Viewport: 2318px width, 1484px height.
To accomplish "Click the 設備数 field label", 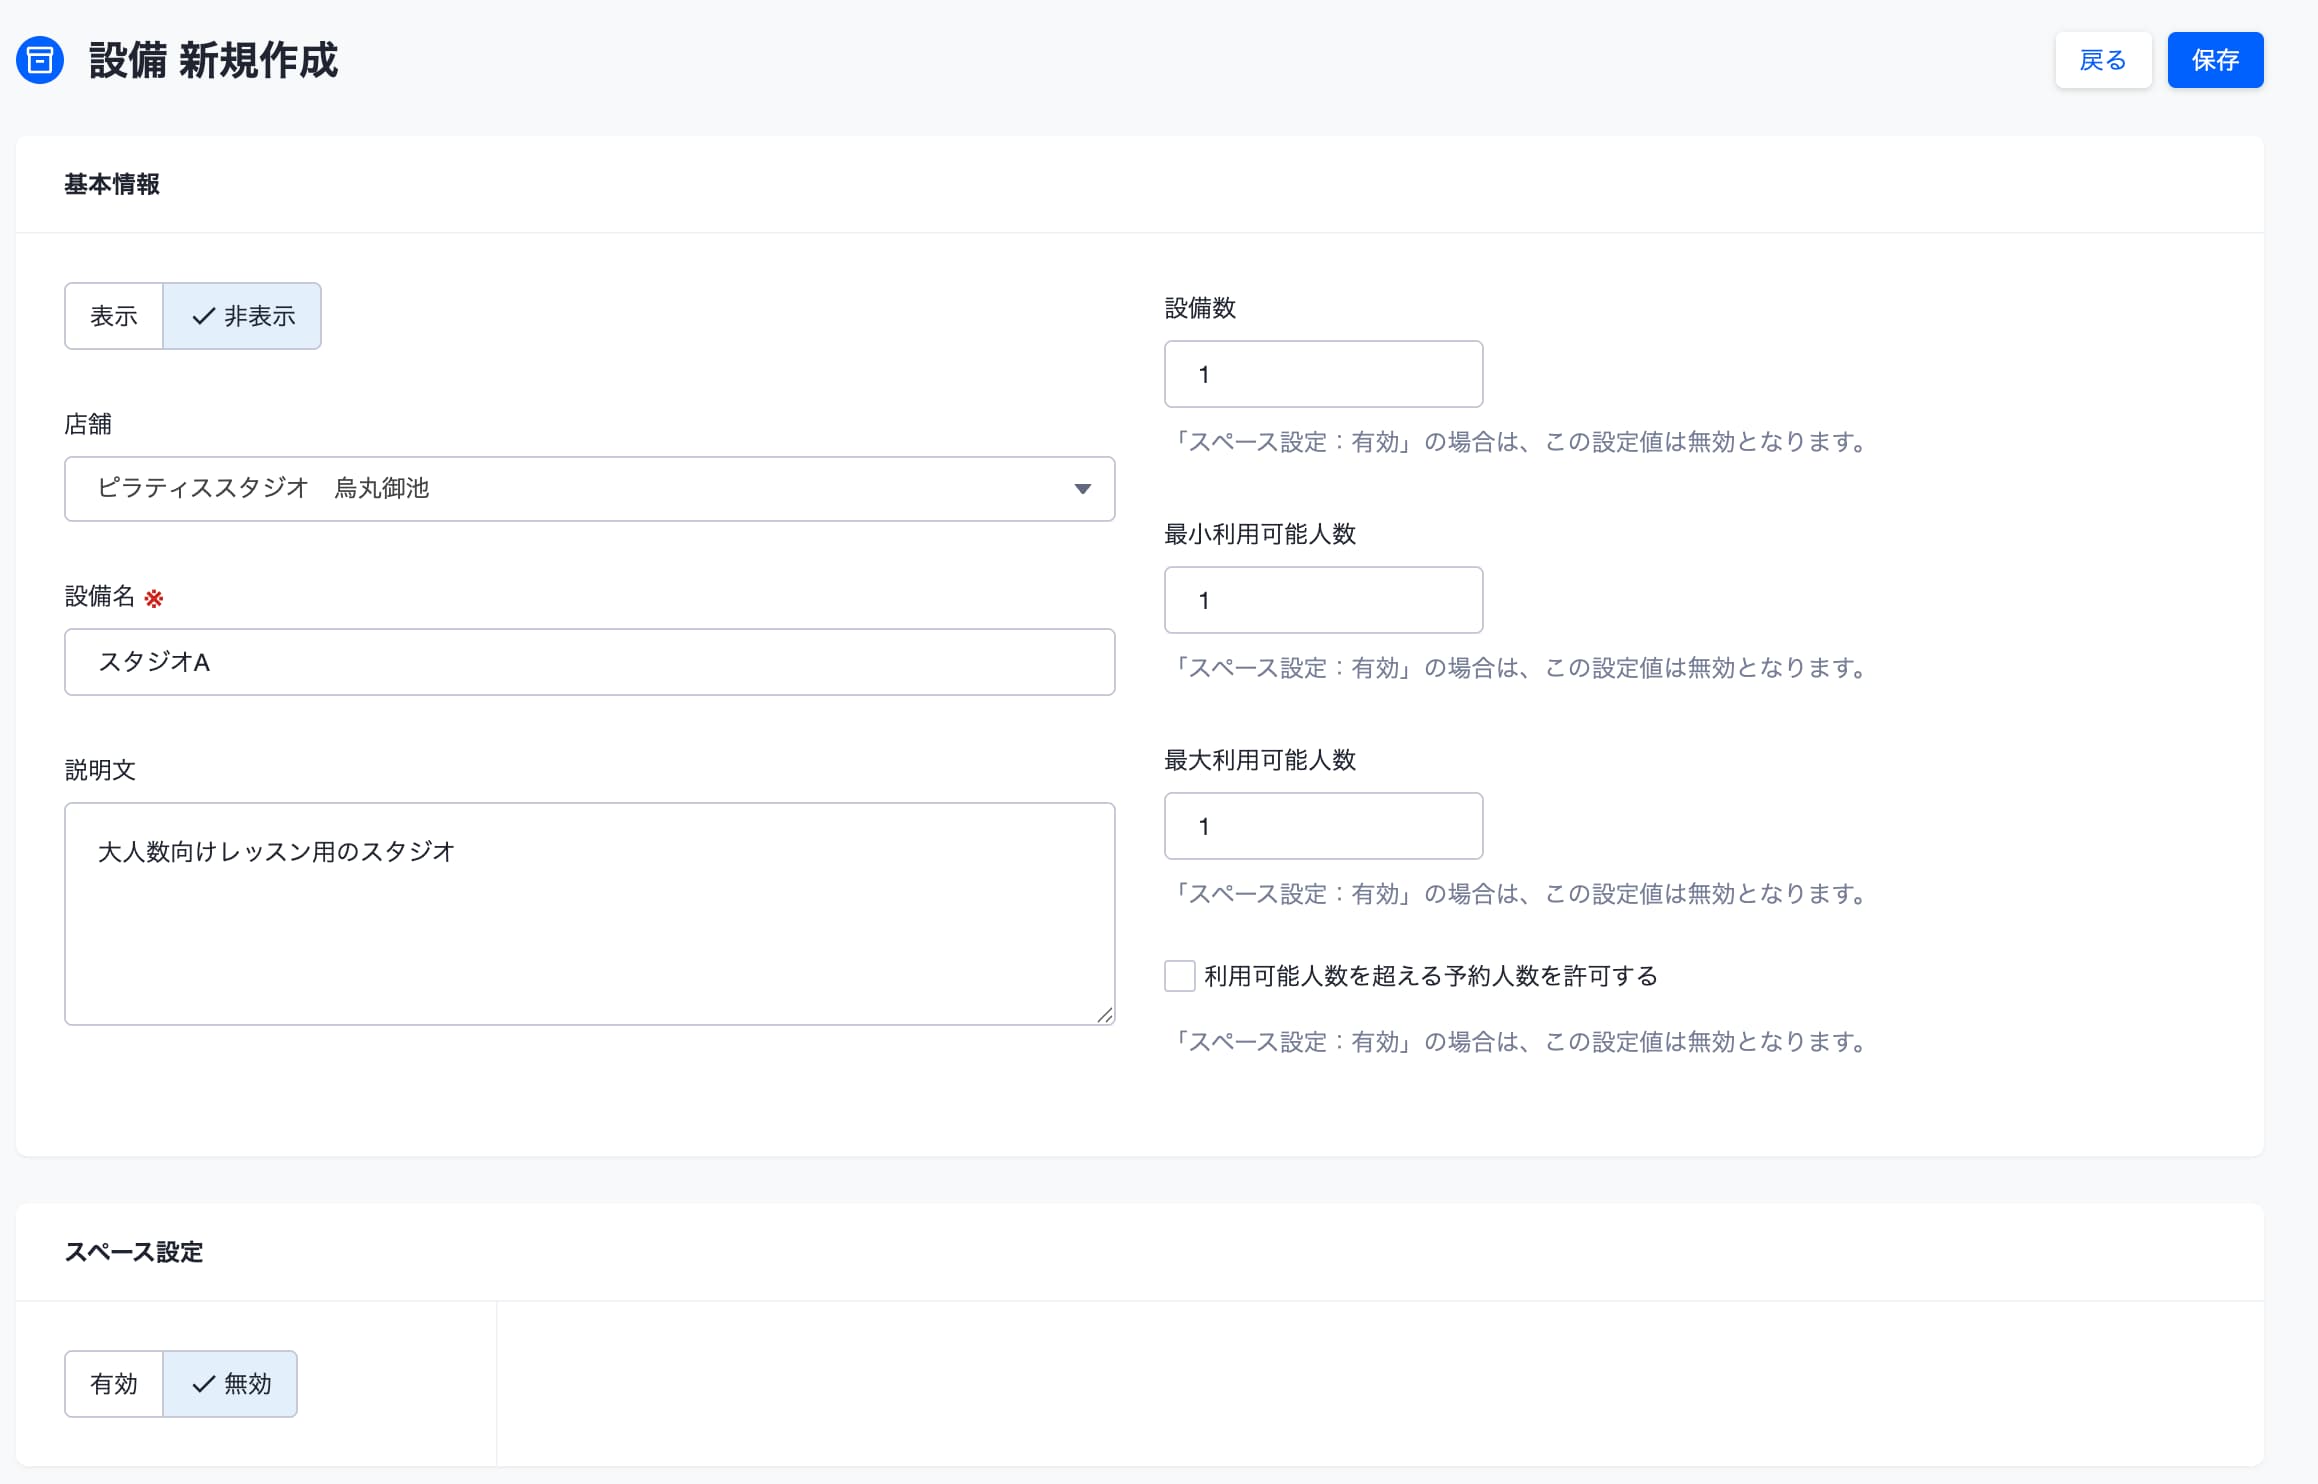I will [x=1200, y=308].
